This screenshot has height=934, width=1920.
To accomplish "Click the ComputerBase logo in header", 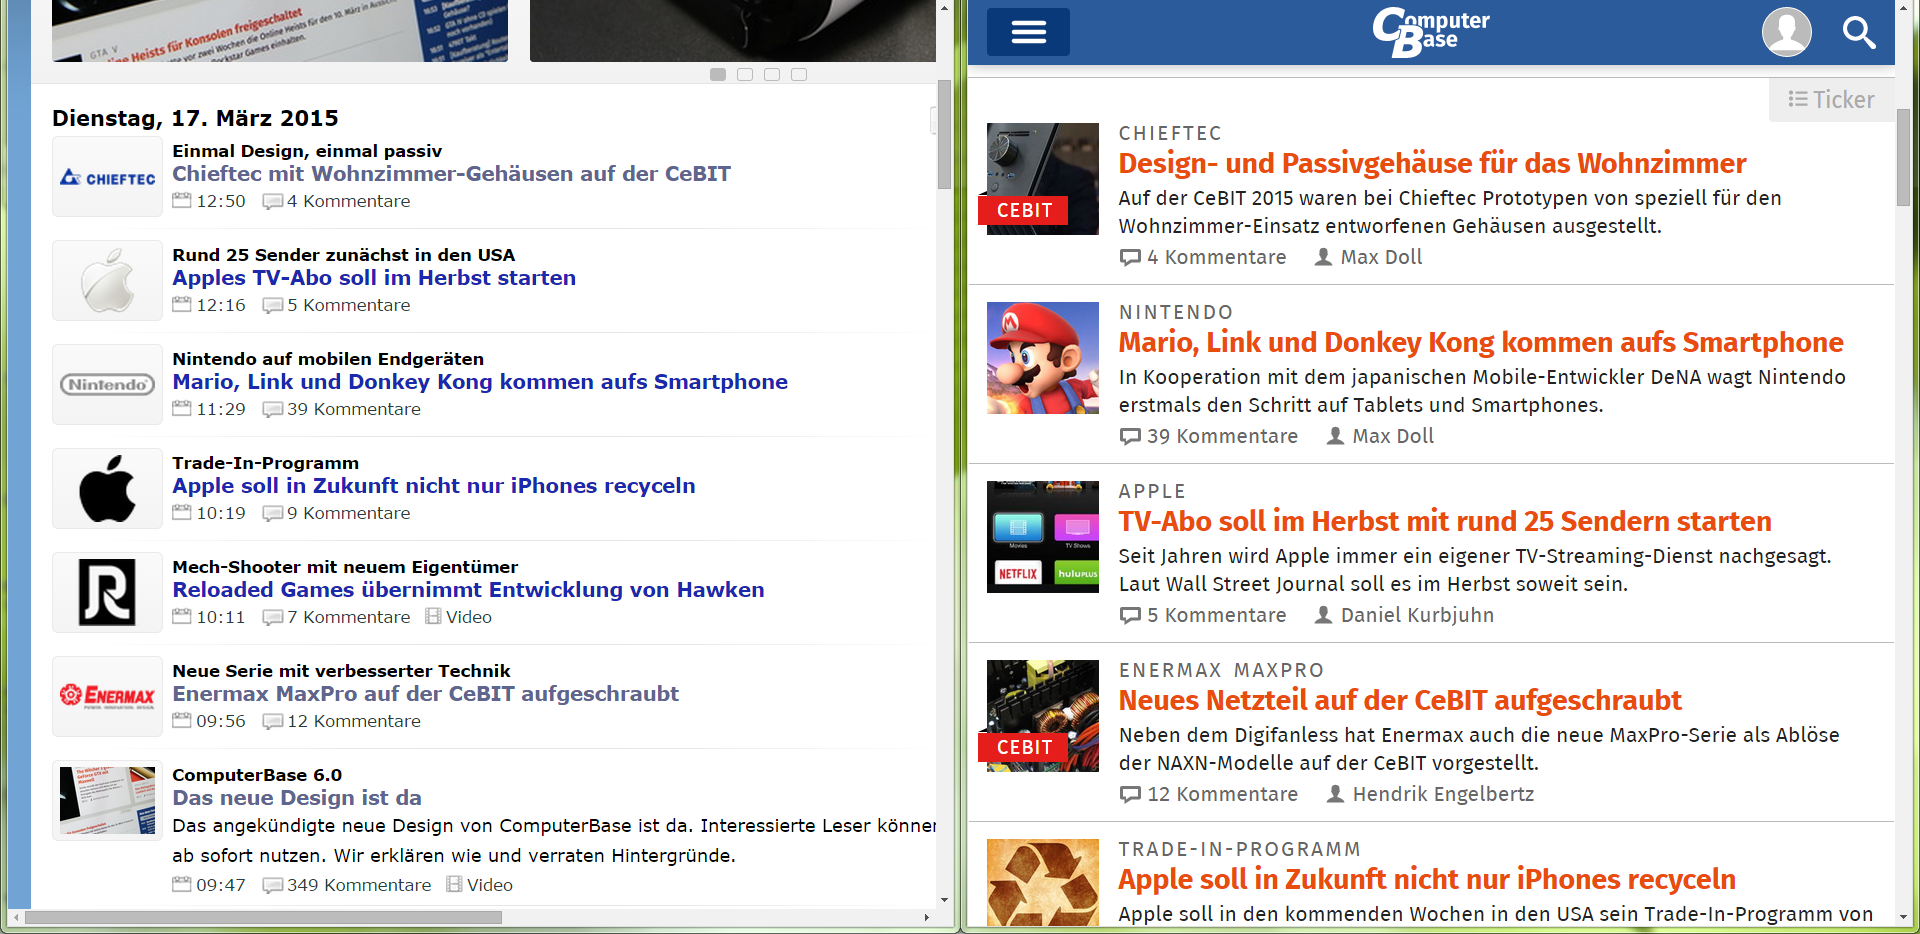I will point(1430,32).
